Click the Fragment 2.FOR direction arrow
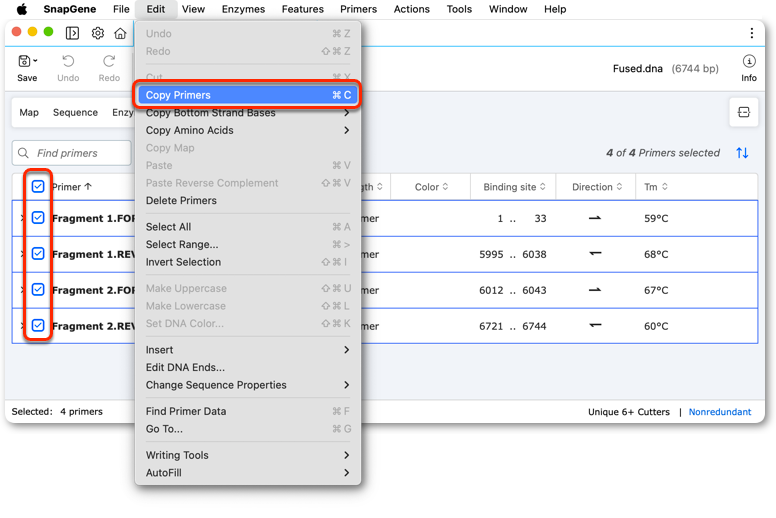Image resolution: width=776 pixels, height=518 pixels. (595, 290)
